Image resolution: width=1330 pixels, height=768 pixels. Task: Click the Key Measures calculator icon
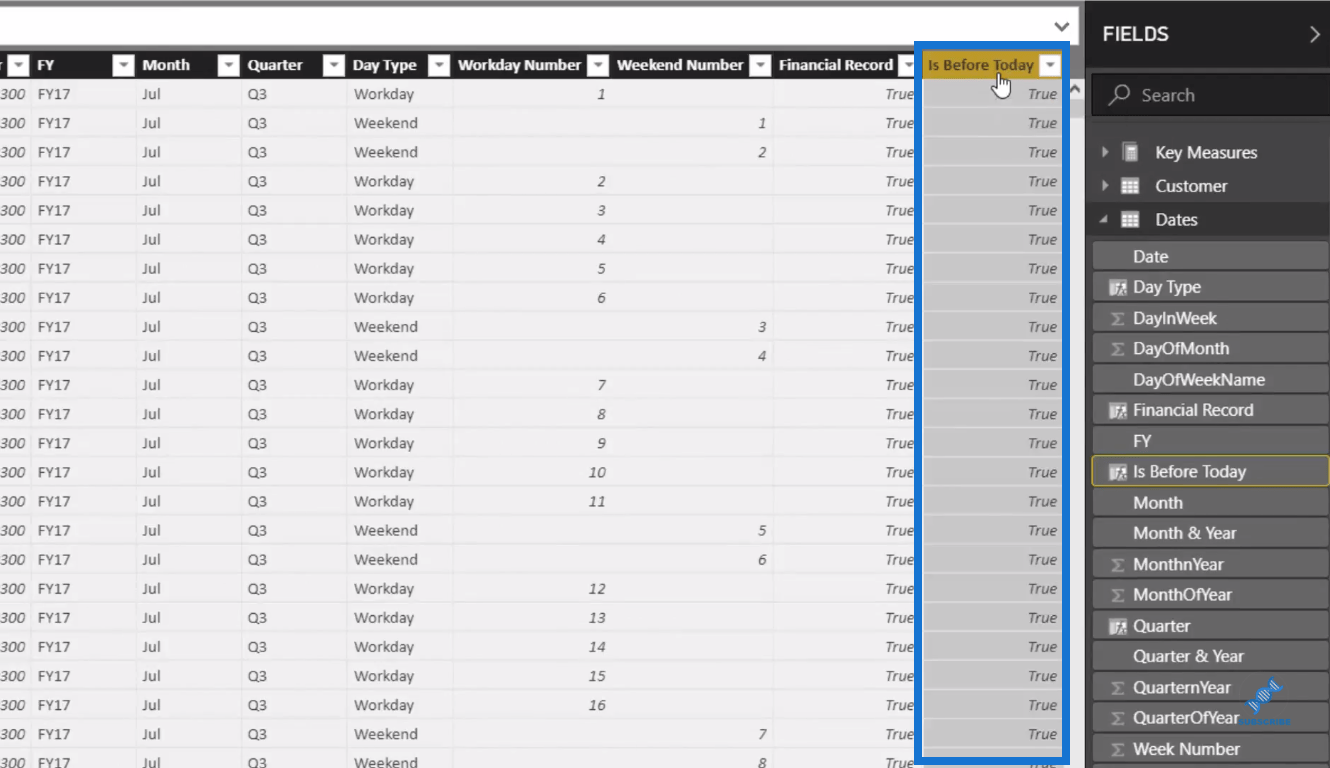point(1130,152)
